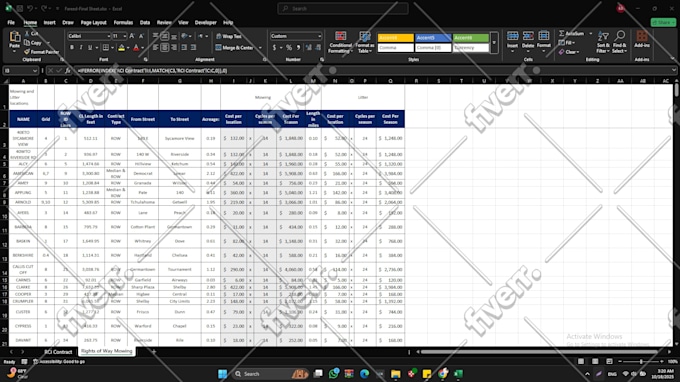Increase cell indent

tap(193, 48)
